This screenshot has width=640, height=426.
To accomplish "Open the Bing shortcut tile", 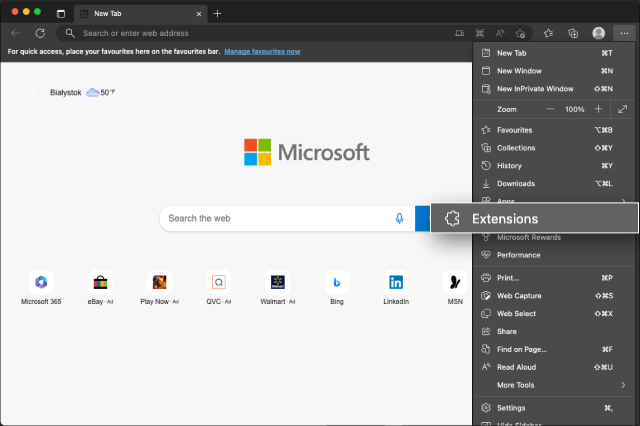I will click(x=337, y=282).
